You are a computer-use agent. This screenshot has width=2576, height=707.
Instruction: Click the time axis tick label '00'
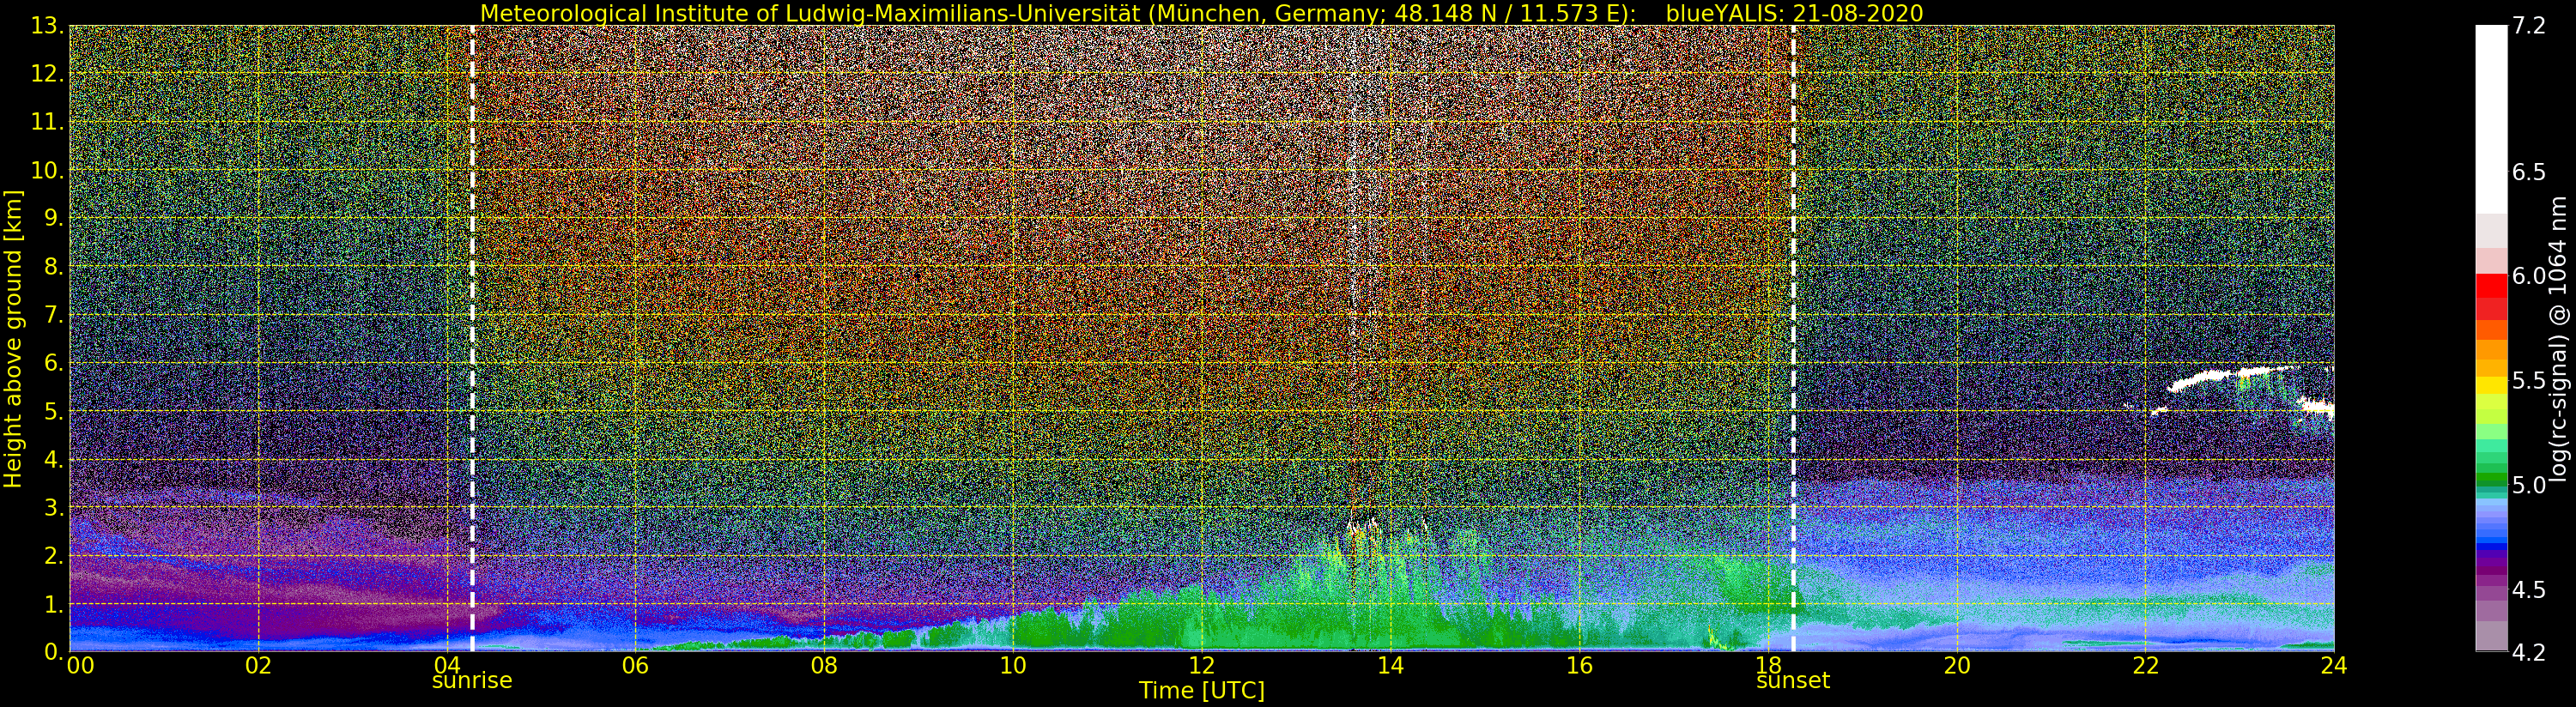coord(80,665)
